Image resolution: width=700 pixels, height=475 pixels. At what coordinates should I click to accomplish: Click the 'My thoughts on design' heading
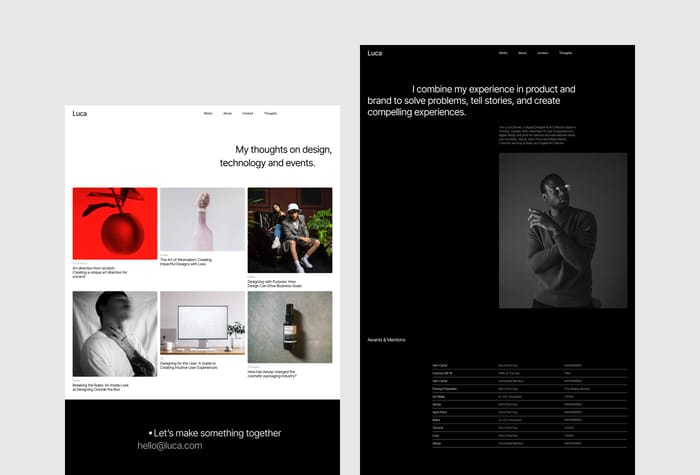pyautogui.click(x=276, y=156)
